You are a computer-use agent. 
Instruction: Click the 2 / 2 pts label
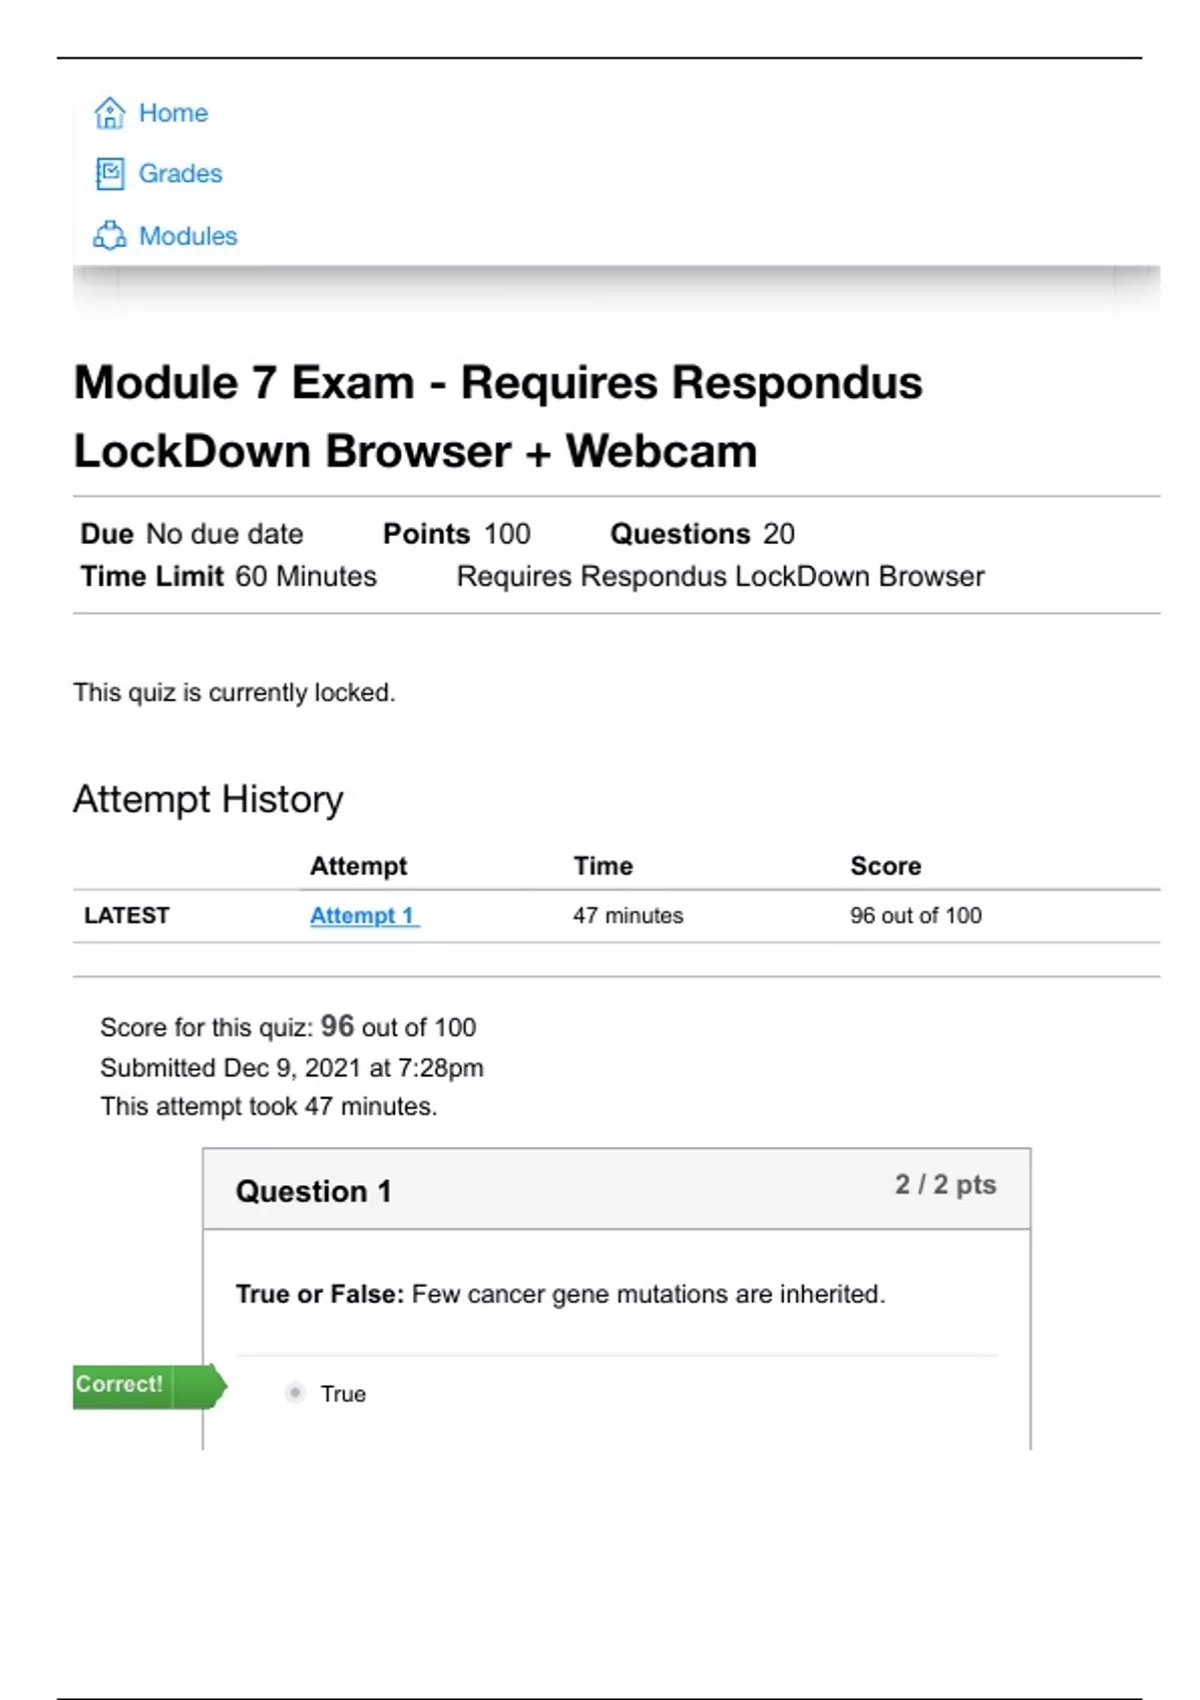click(945, 1185)
